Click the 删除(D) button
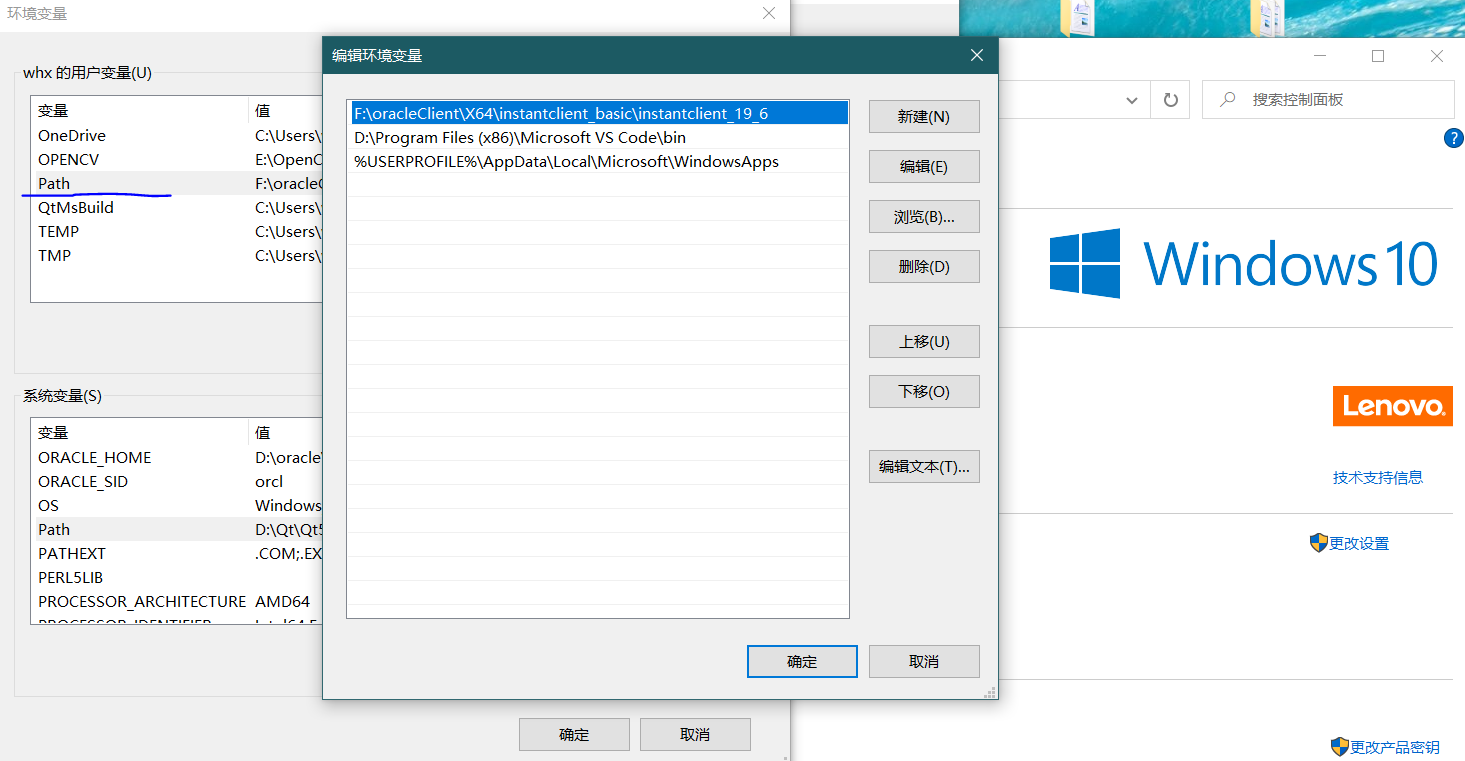This screenshot has height=761, width=1465. [x=923, y=266]
